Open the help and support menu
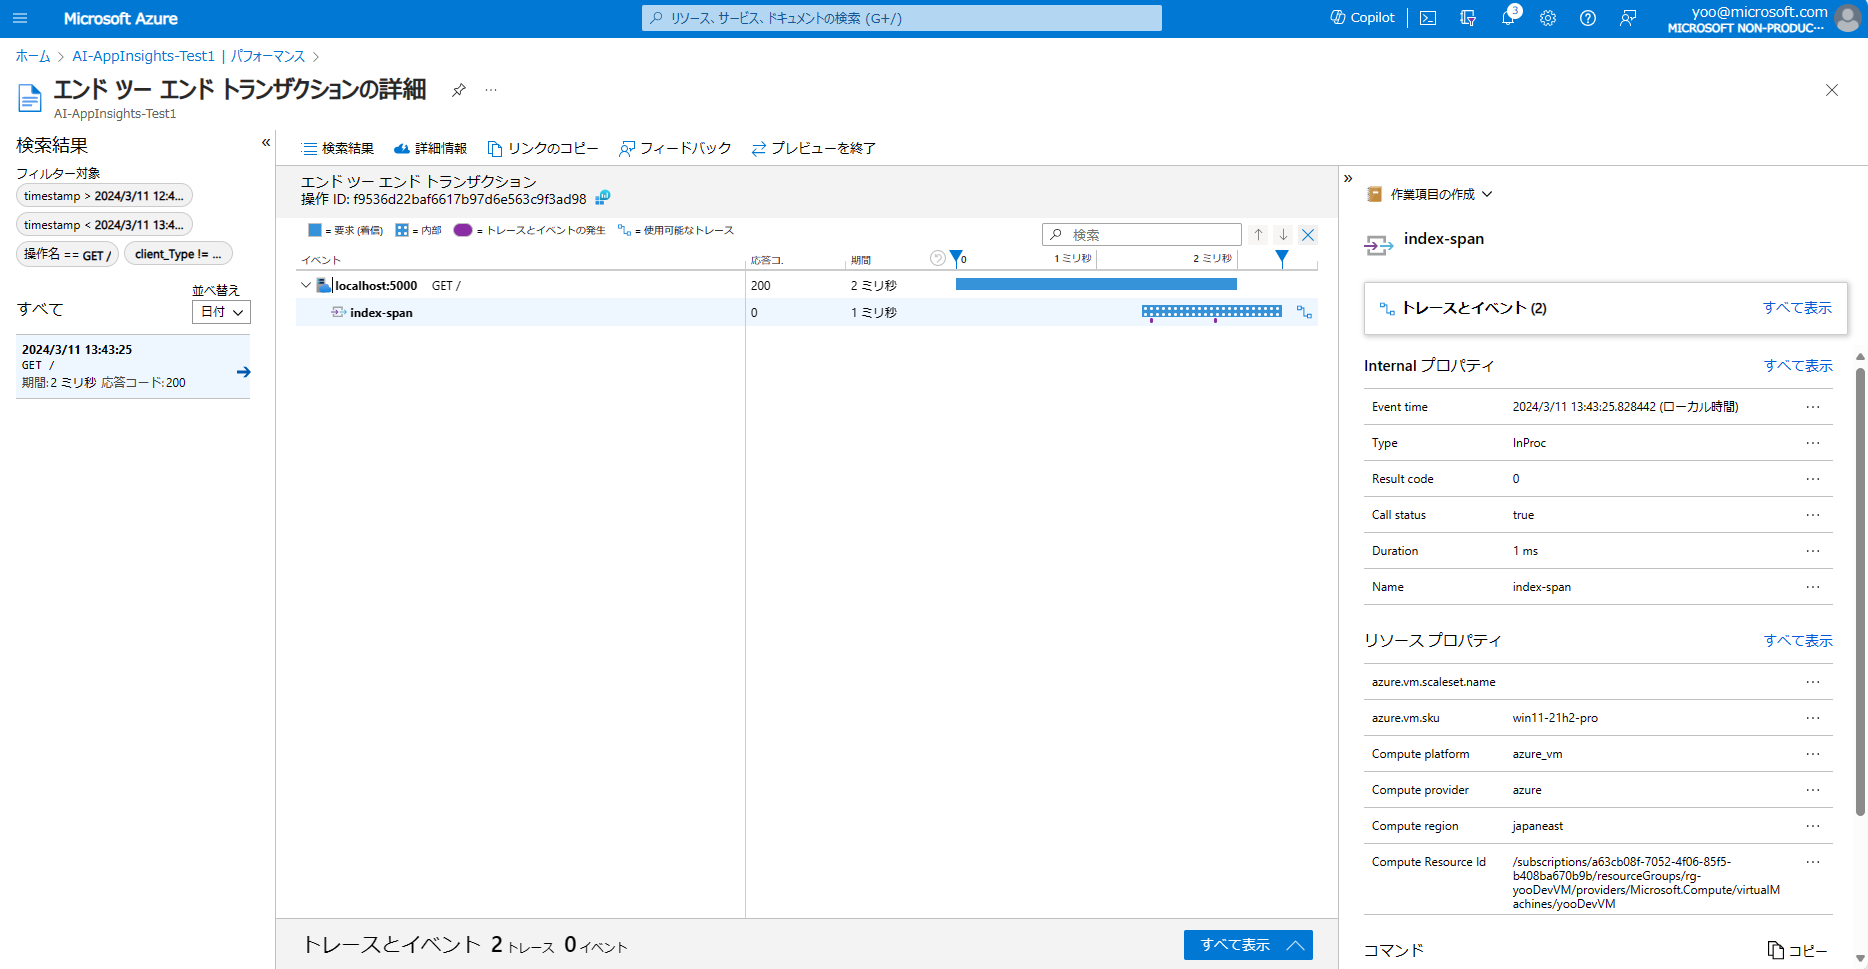This screenshot has height=969, width=1868. click(x=1588, y=17)
